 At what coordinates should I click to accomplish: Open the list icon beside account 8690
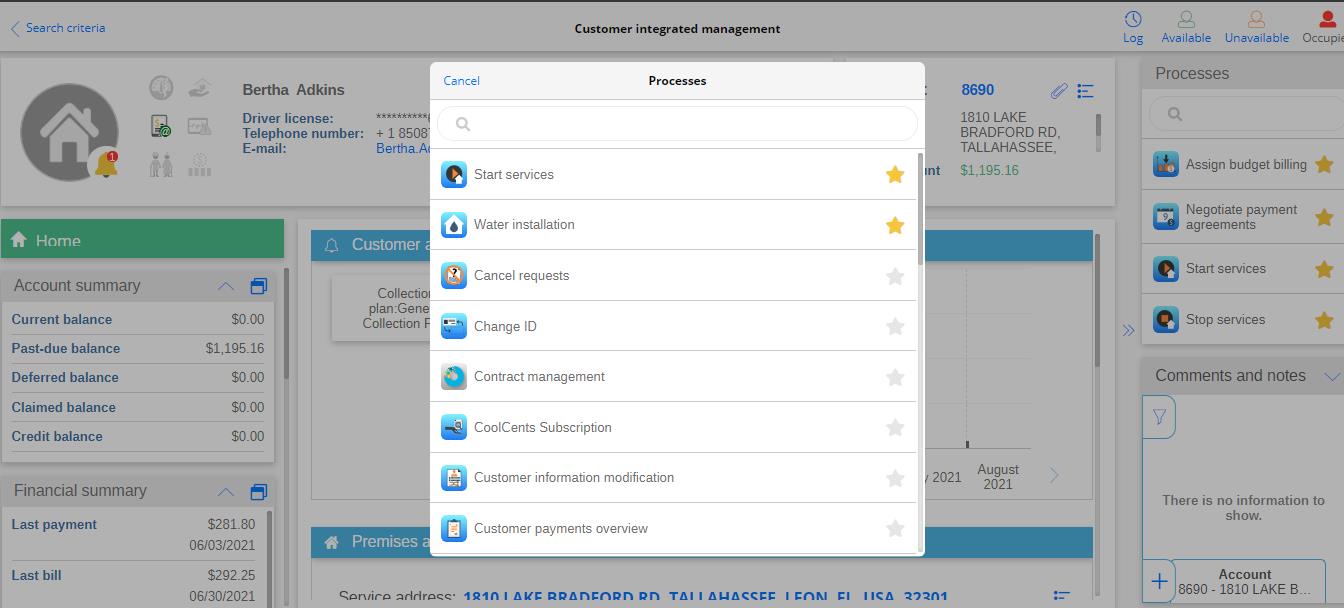(x=1085, y=91)
